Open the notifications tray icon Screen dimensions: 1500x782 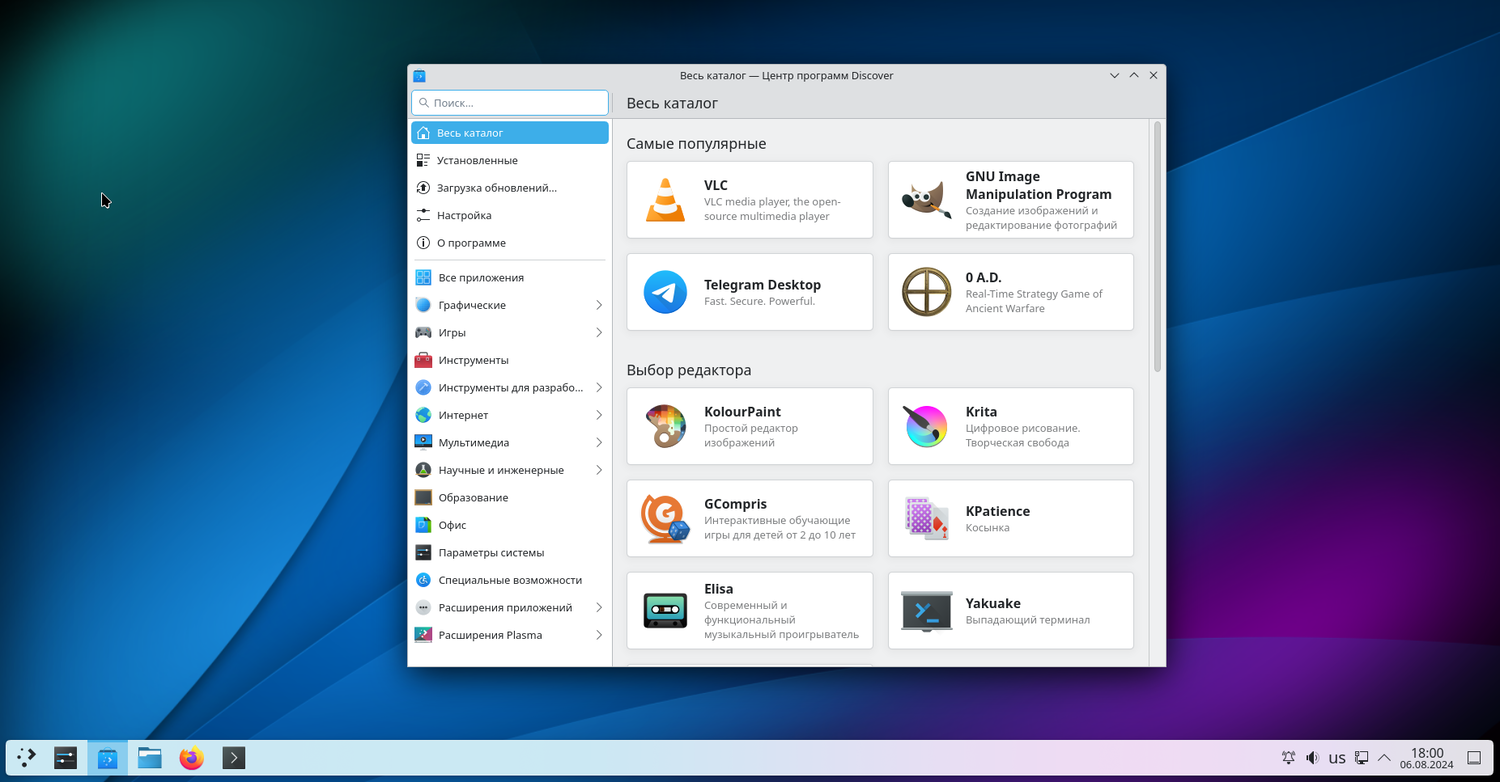point(1289,758)
